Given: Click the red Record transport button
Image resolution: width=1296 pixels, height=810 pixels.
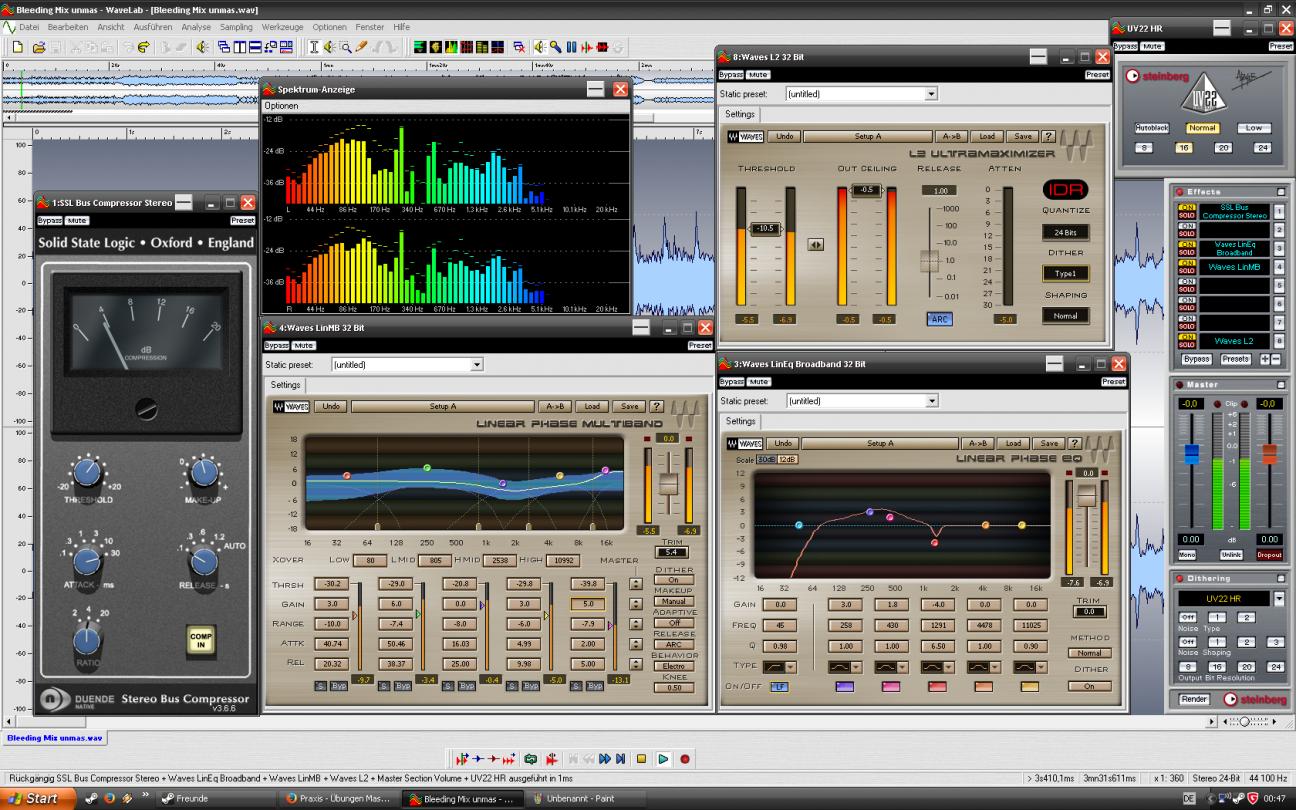Looking at the screenshot, I should click(684, 759).
